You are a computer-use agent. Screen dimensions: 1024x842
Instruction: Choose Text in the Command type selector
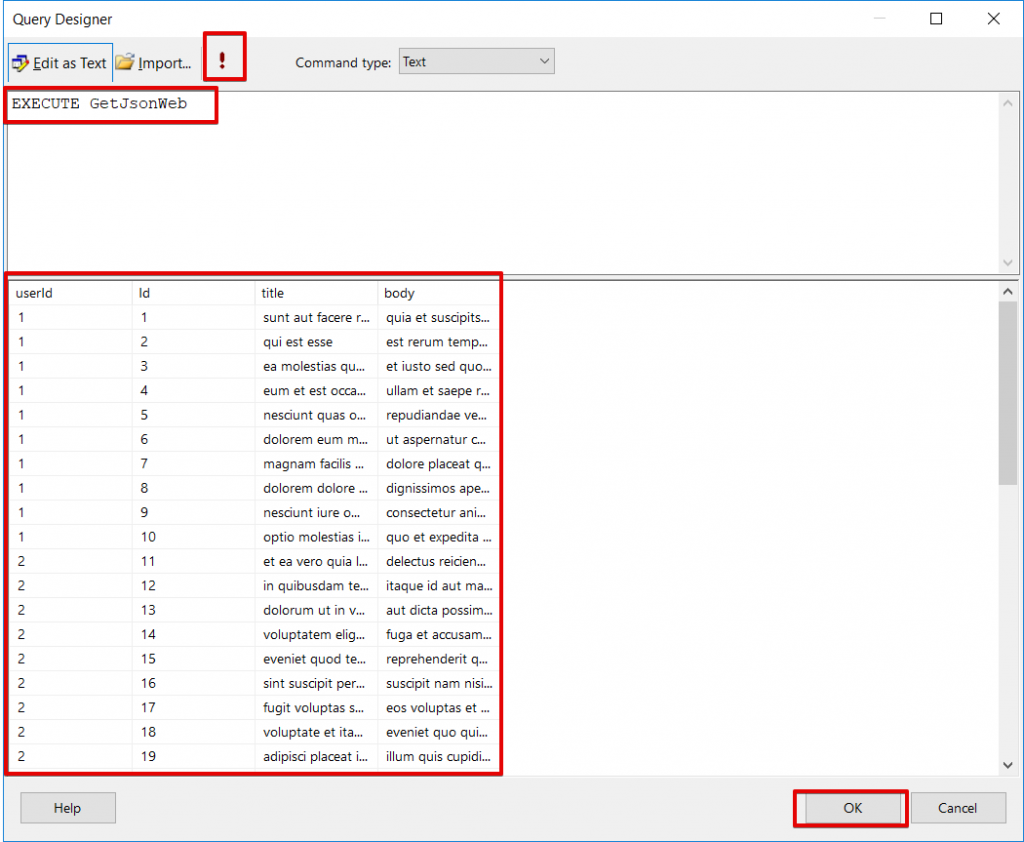pyautogui.click(x=475, y=61)
